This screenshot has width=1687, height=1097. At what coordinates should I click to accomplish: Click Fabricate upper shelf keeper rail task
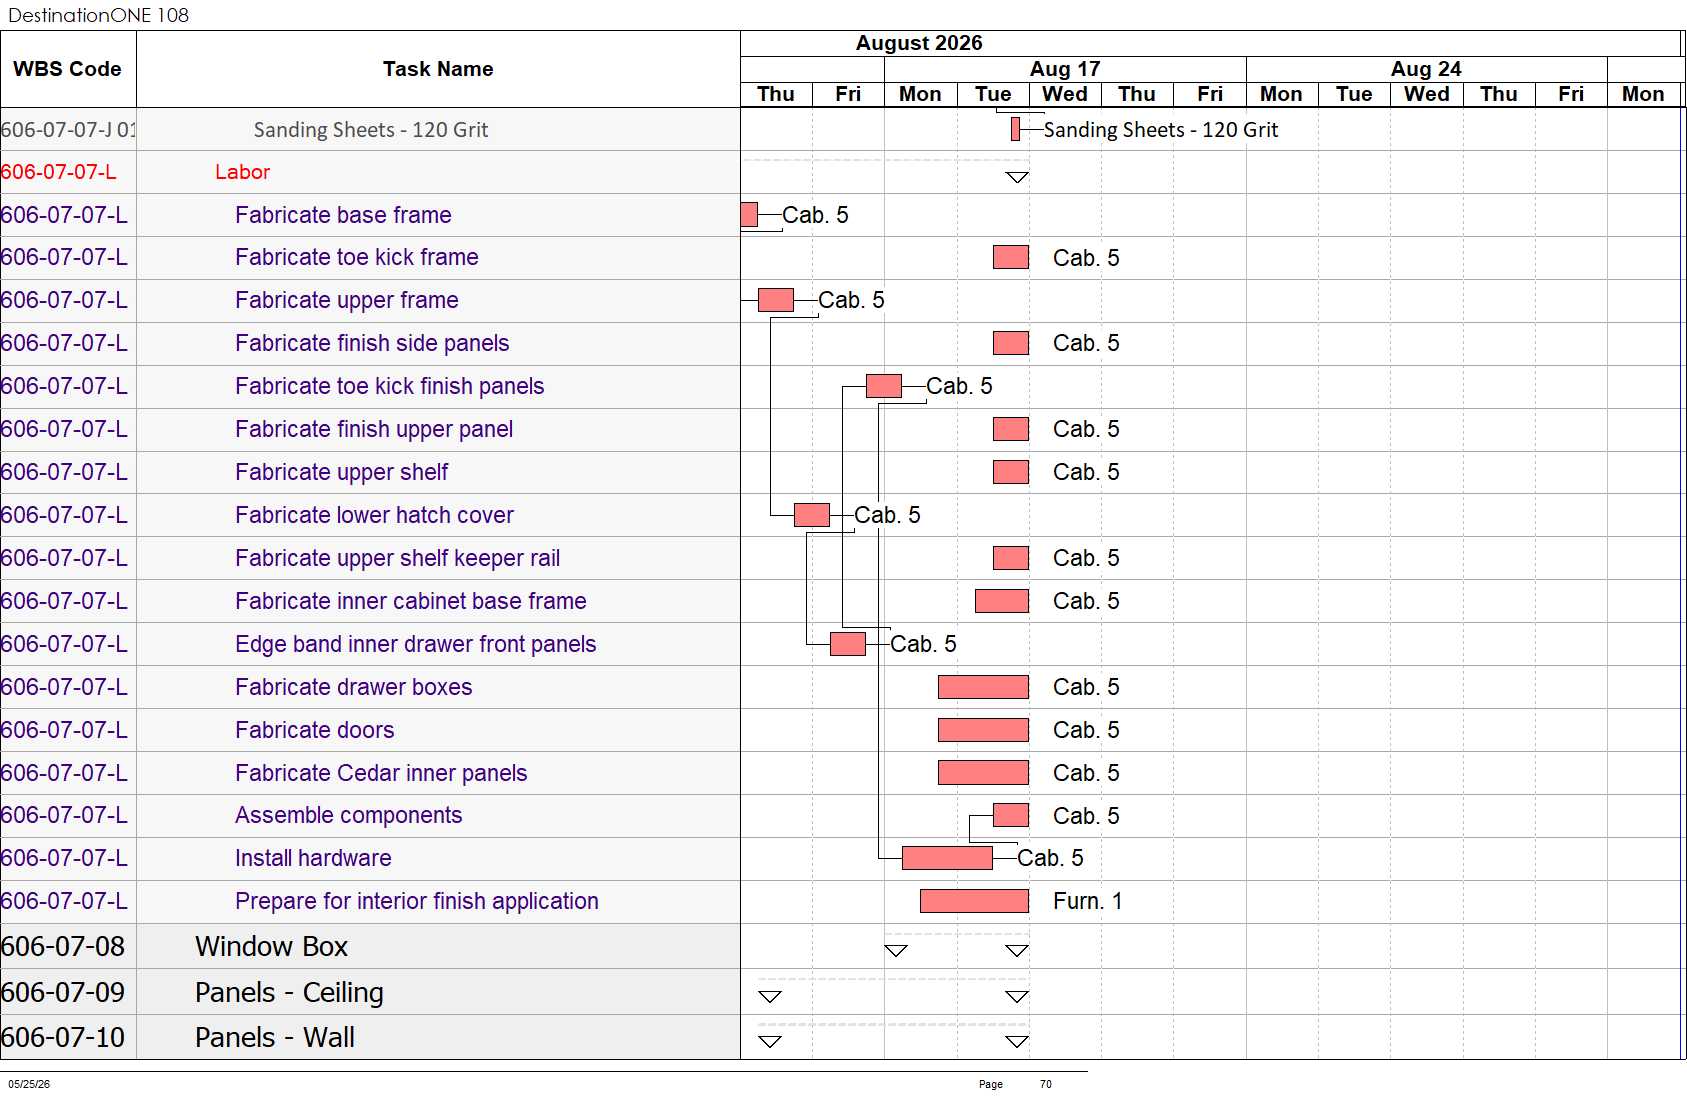click(398, 558)
